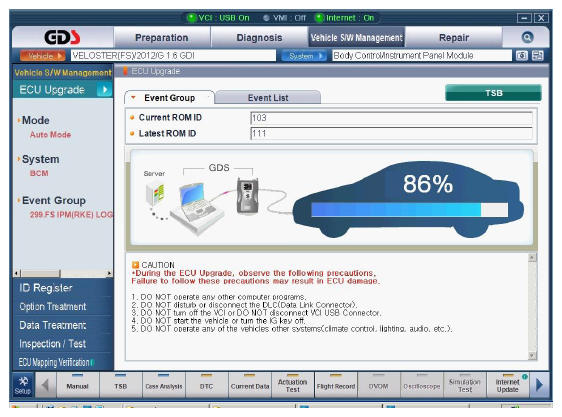Click the bottom toolbar left arrow

(45, 385)
